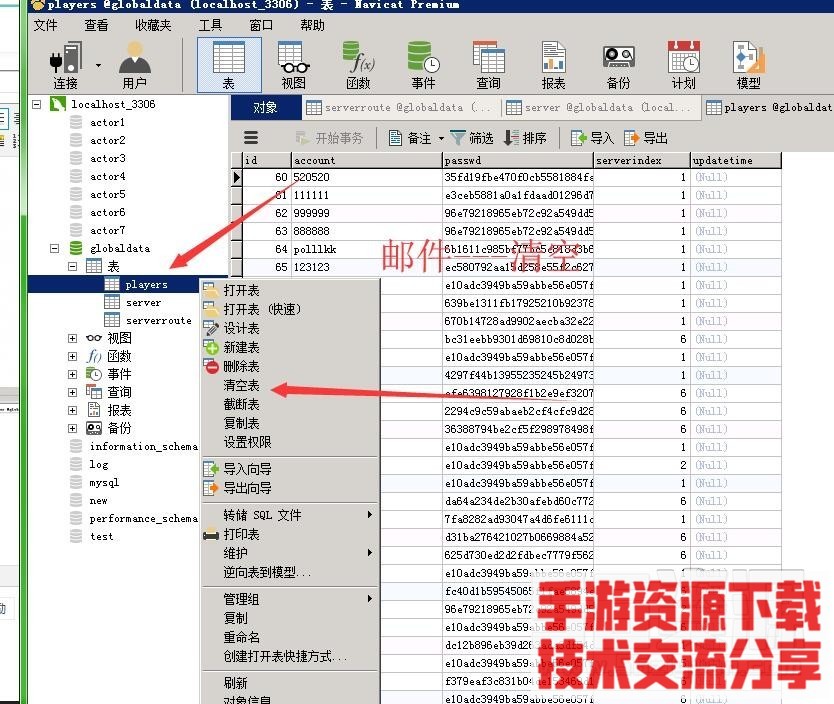Open the 用户 user management icon
Screen dimensions: 834x704
(134, 65)
